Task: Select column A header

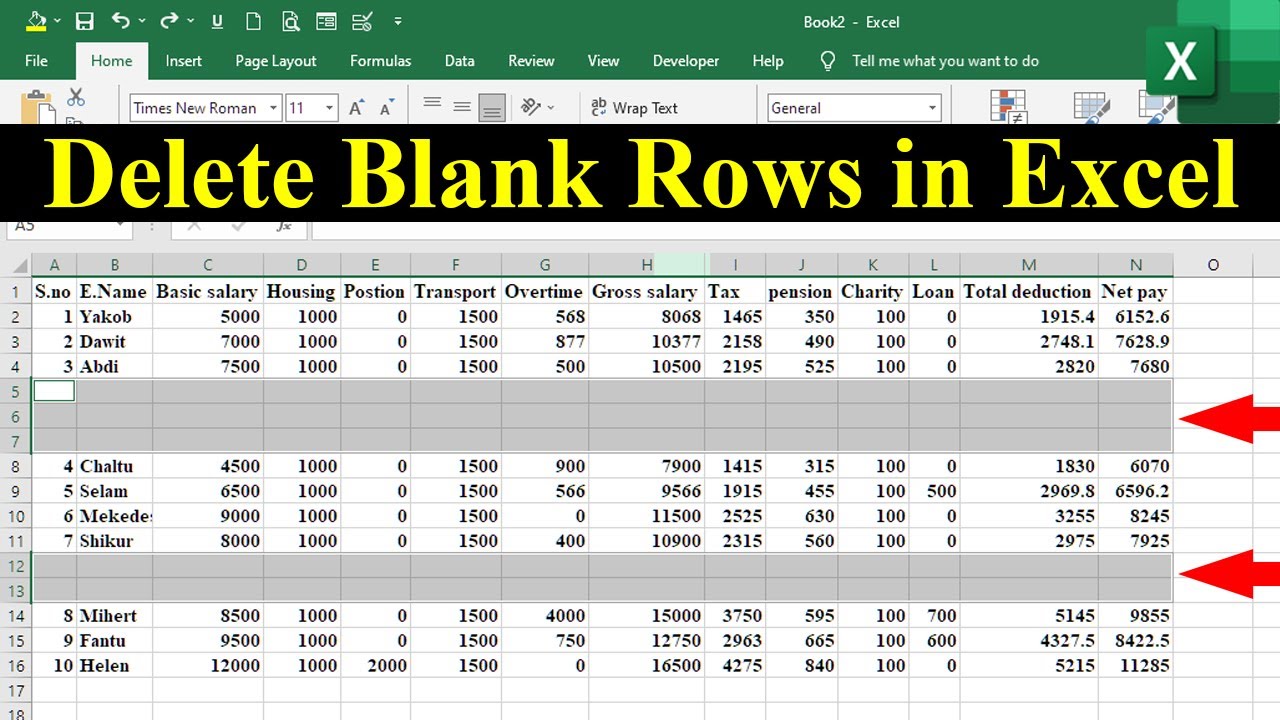Action: point(54,265)
